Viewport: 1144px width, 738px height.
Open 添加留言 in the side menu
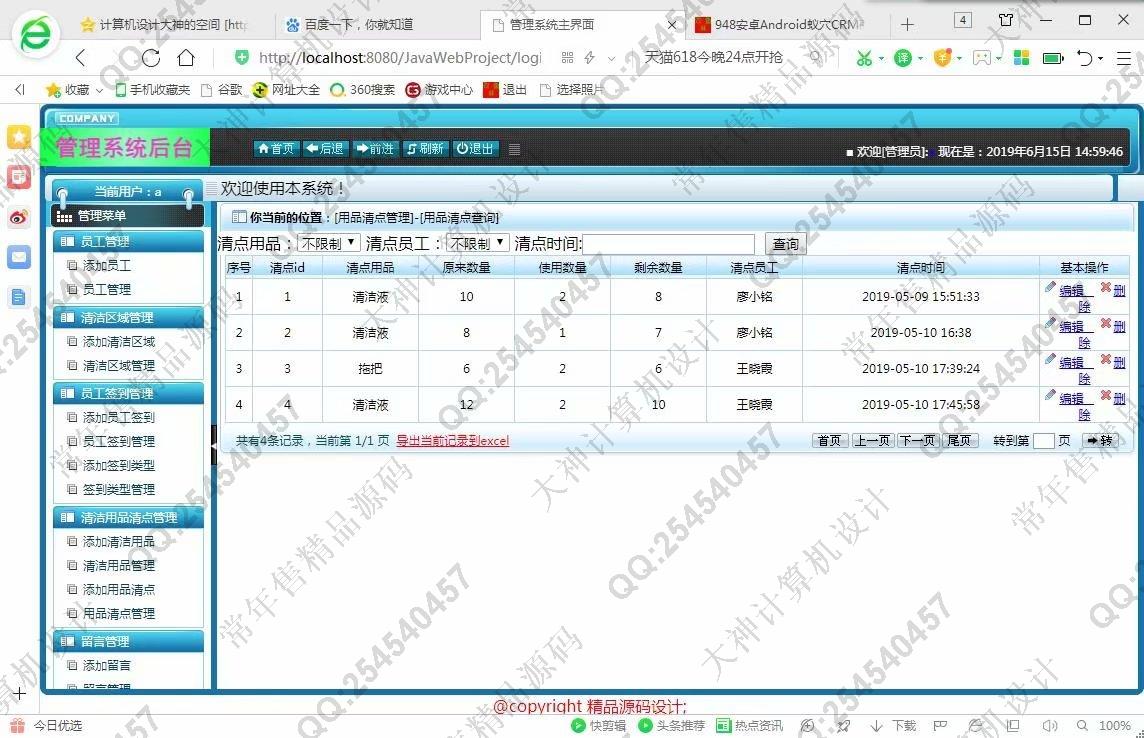point(107,665)
